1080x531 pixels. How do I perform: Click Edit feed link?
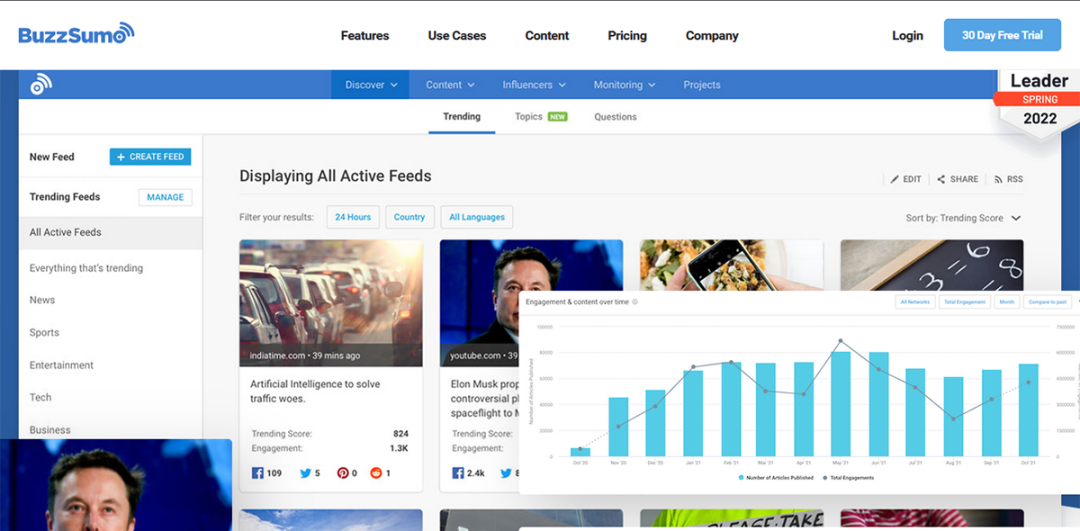click(905, 179)
